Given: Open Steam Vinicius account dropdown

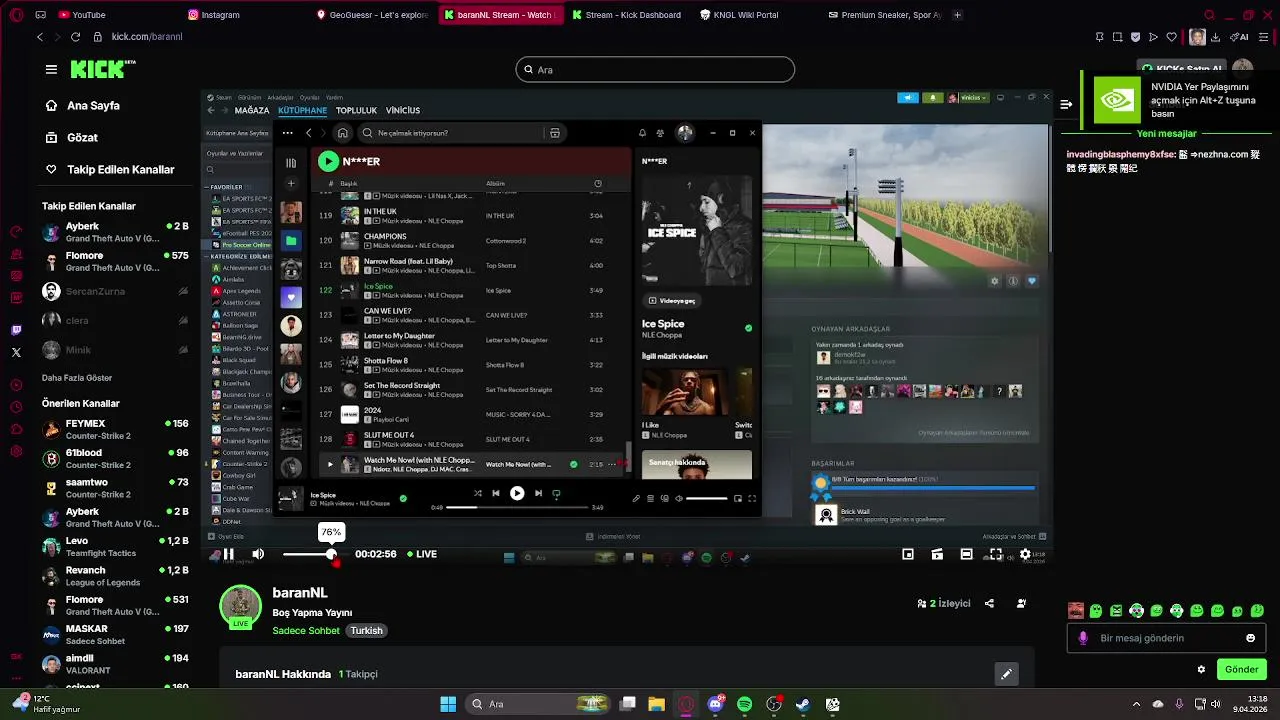Looking at the screenshot, I should (969, 98).
